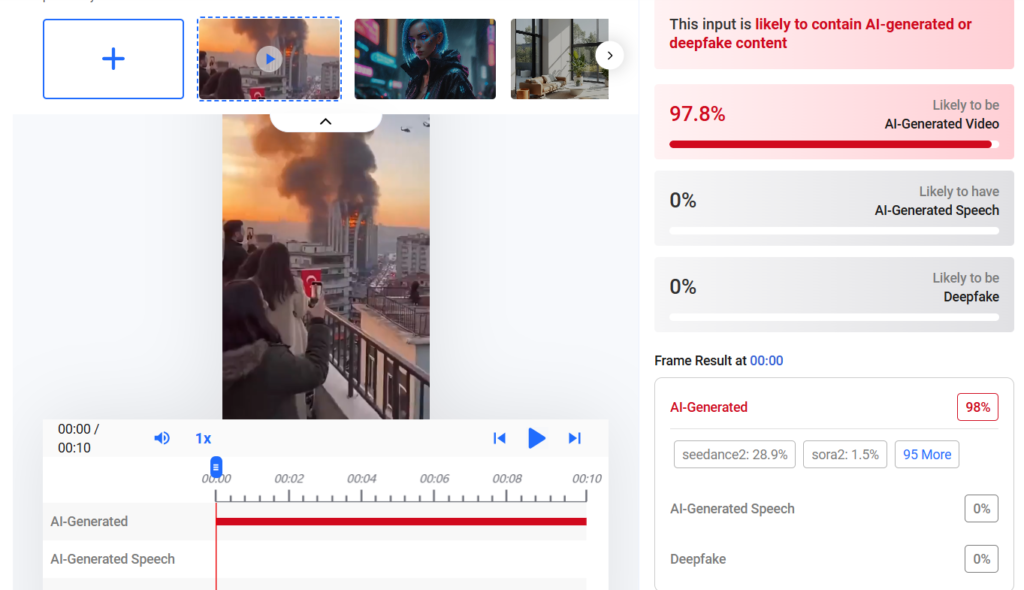Play the burning building video thumbnail
This screenshot has height=590, width=1024.
269,59
